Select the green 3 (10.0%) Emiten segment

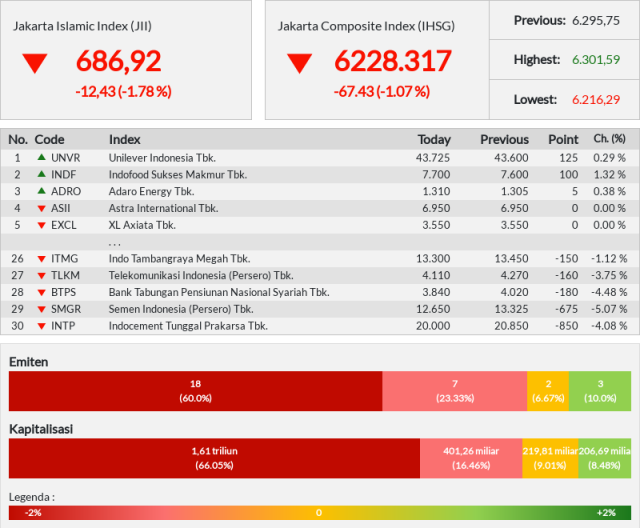point(600,391)
